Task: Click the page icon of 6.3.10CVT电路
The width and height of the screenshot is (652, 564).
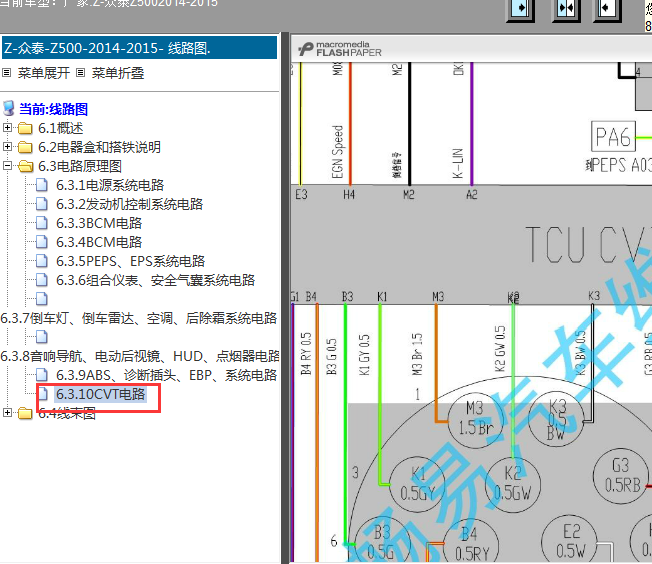Action: [x=43, y=394]
